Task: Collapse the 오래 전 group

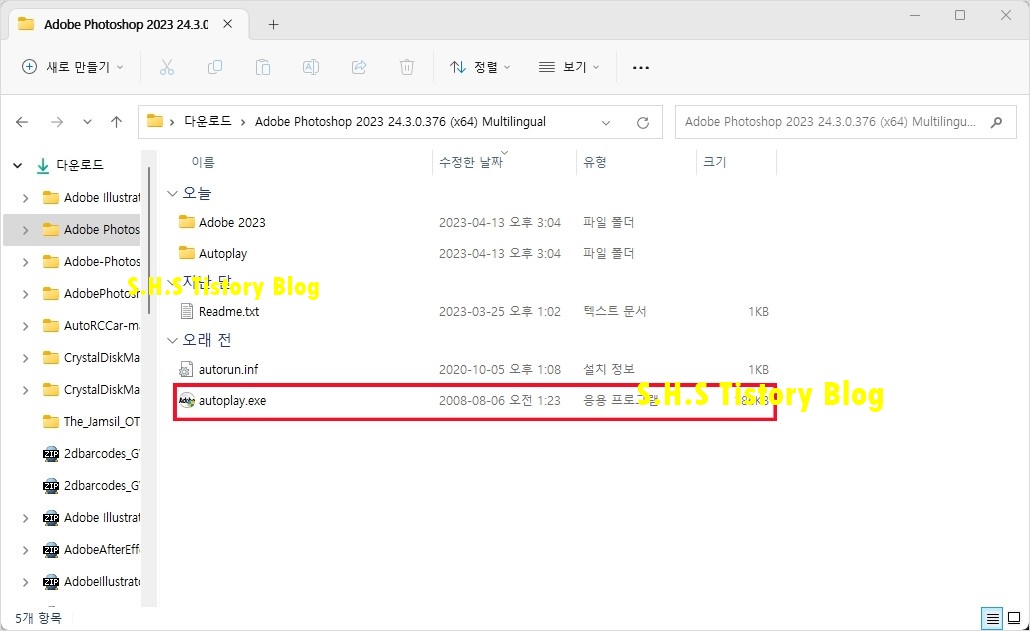Action: (172, 340)
